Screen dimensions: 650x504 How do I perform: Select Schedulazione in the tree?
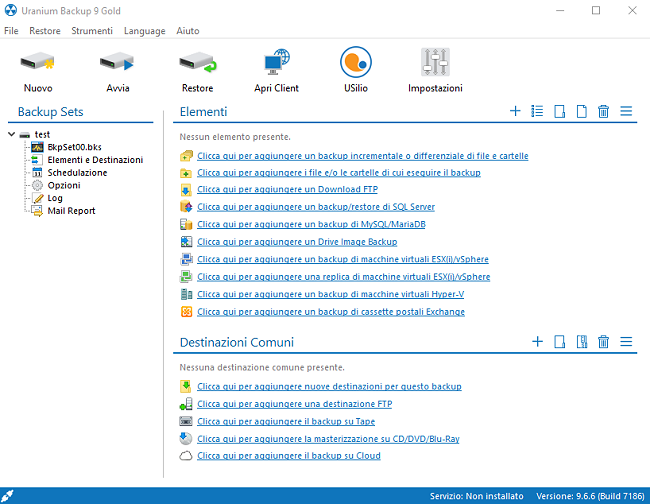coord(77,173)
